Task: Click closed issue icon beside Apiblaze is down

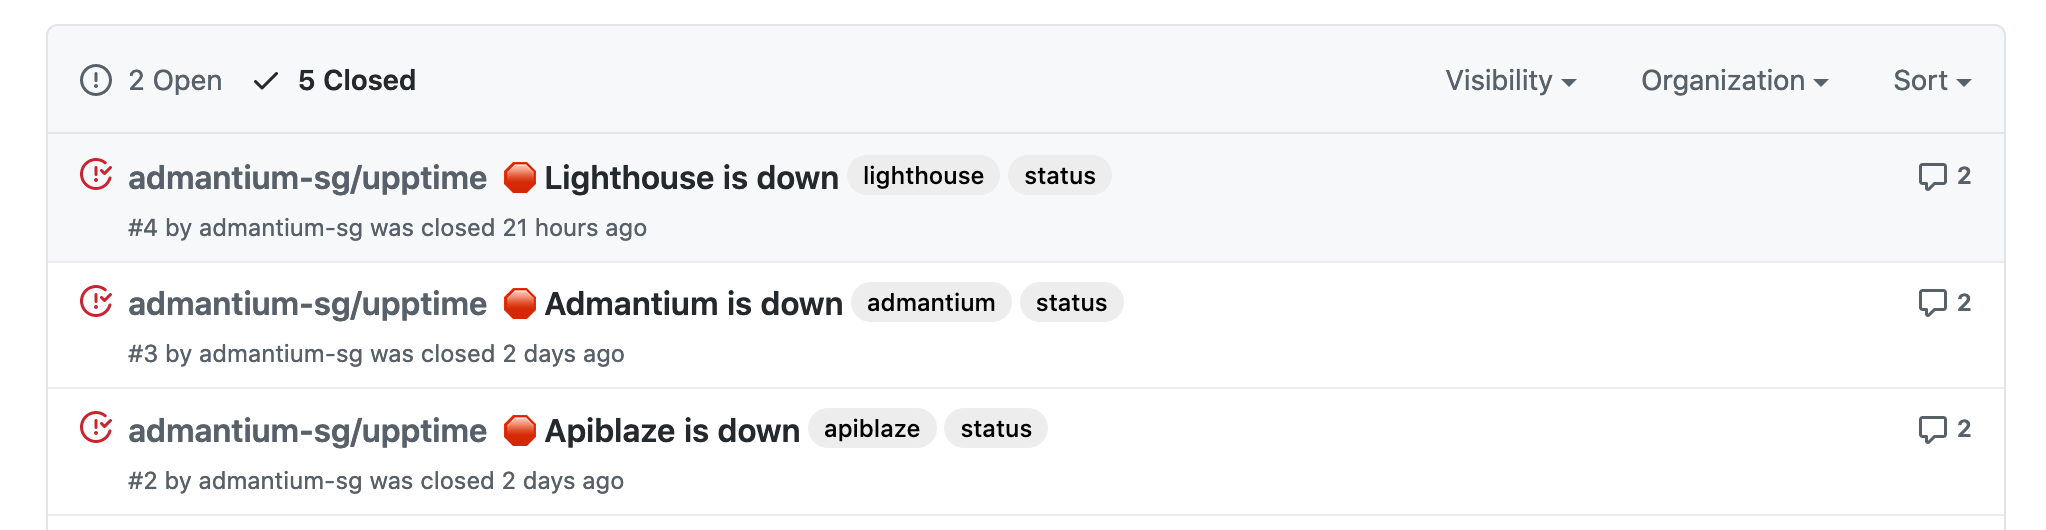Action: (x=96, y=428)
